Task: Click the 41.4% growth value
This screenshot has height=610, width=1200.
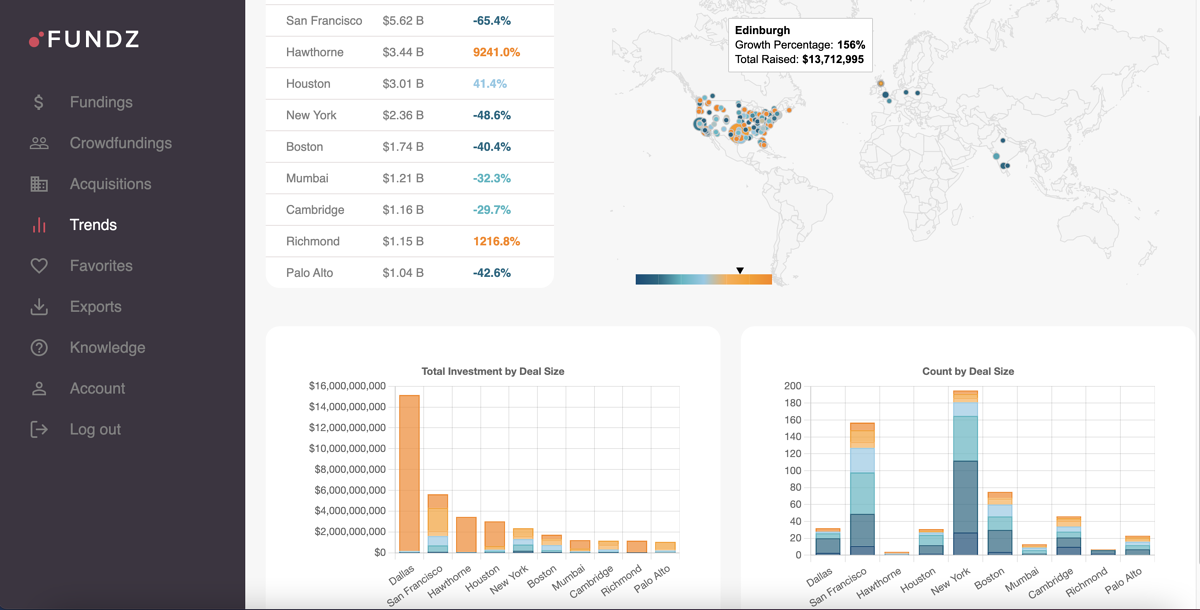Action: pos(490,84)
